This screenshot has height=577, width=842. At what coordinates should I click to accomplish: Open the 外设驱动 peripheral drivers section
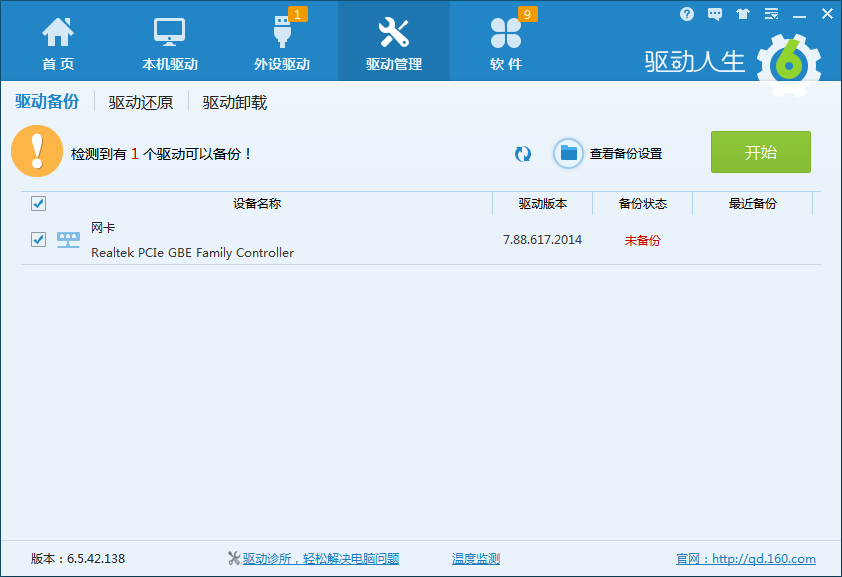point(282,43)
